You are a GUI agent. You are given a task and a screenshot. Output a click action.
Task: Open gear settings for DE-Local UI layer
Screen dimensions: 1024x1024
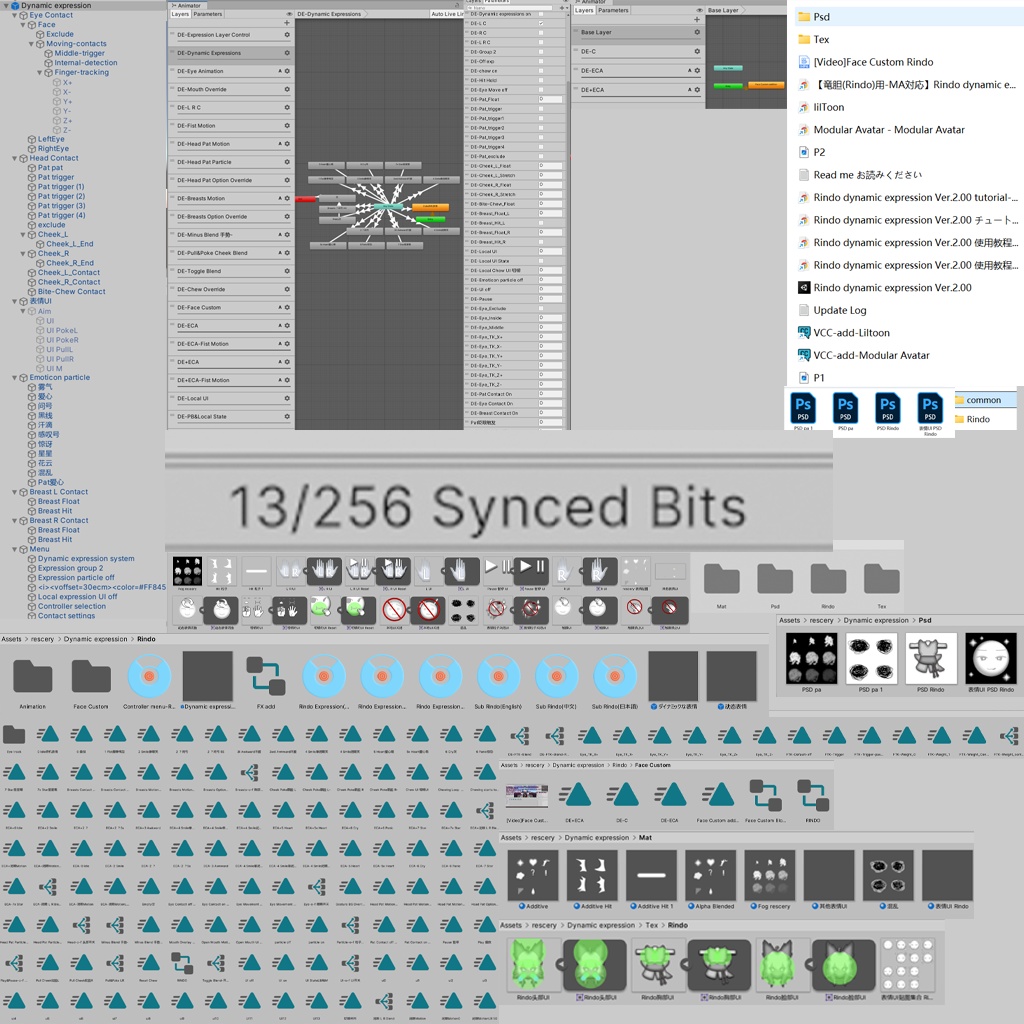(x=287, y=398)
